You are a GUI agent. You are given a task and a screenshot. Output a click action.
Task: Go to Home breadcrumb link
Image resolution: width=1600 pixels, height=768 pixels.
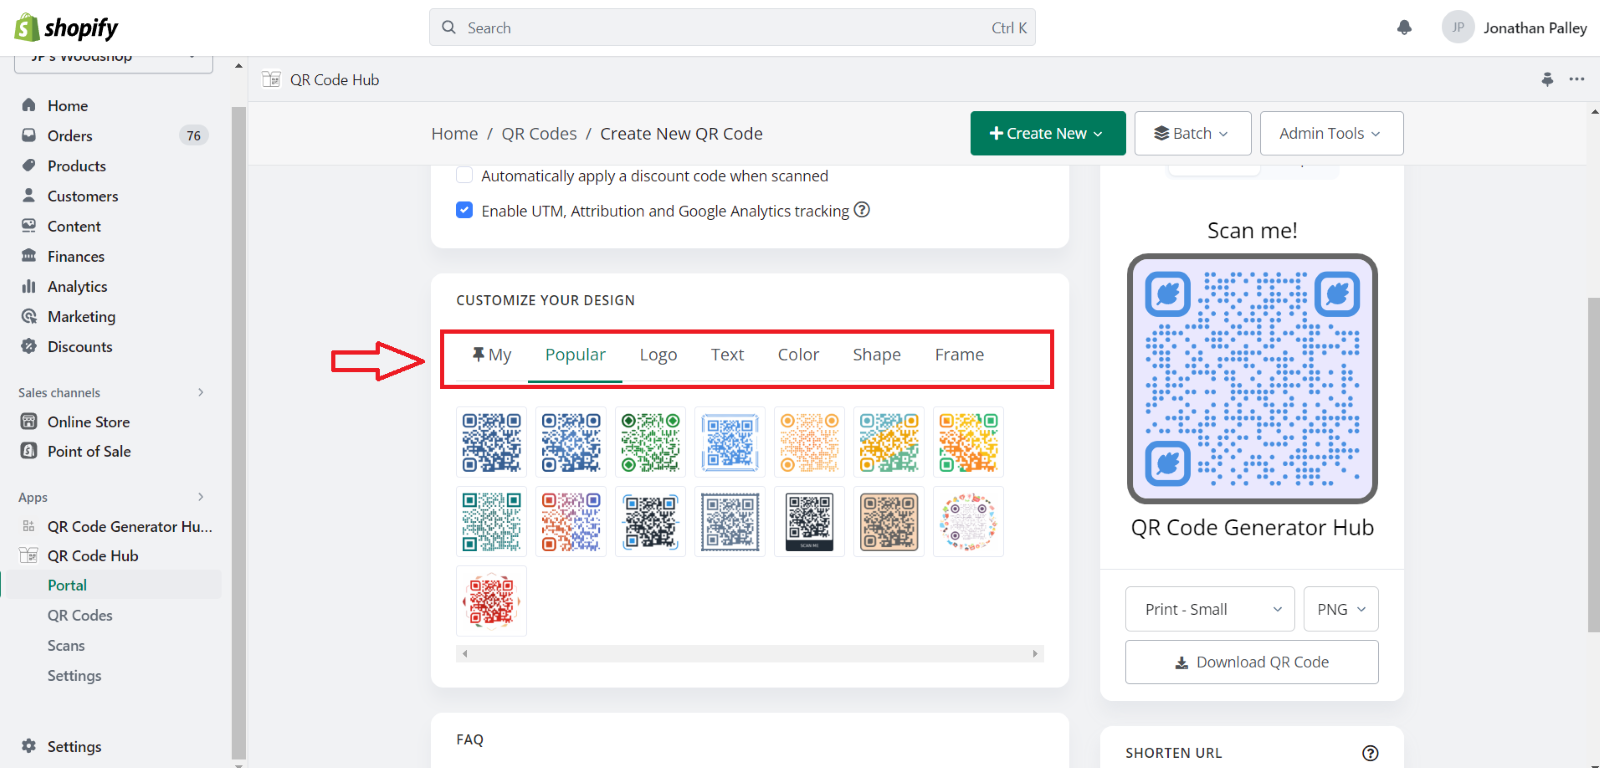click(x=454, y=134)
